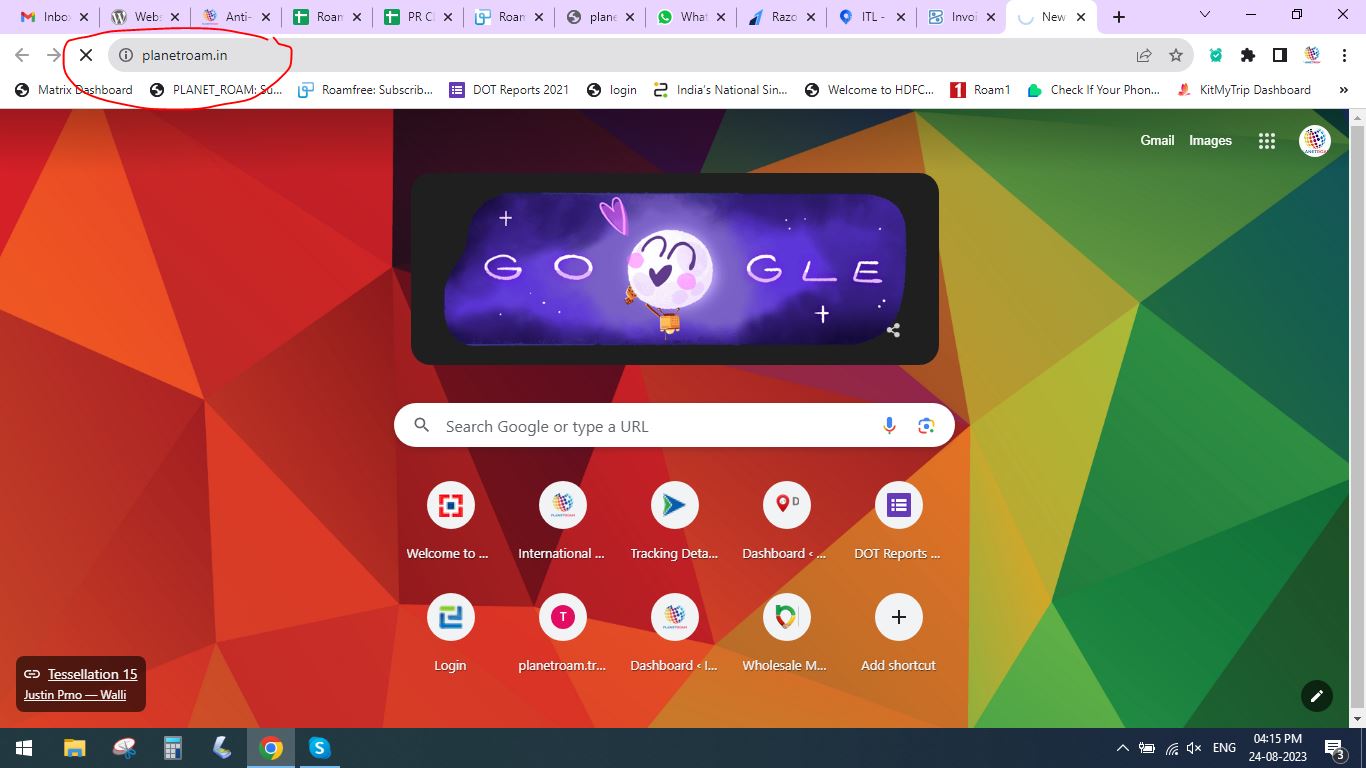This screenshot has width=1366, height=768.
Task: Search by image with Google Lens
Action: tap(926, 426)
